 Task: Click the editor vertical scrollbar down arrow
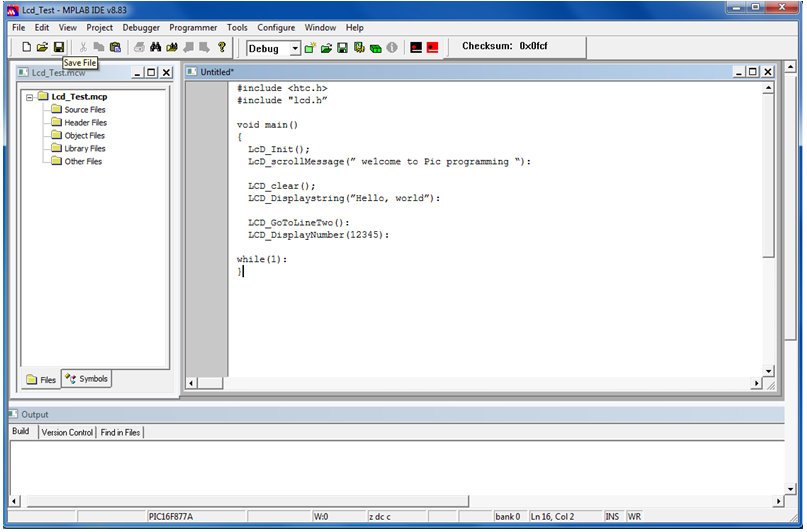click(768, 371)
